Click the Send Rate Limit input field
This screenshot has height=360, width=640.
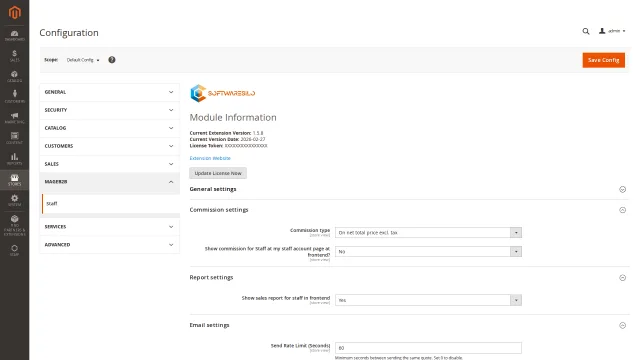click(428, 348)
